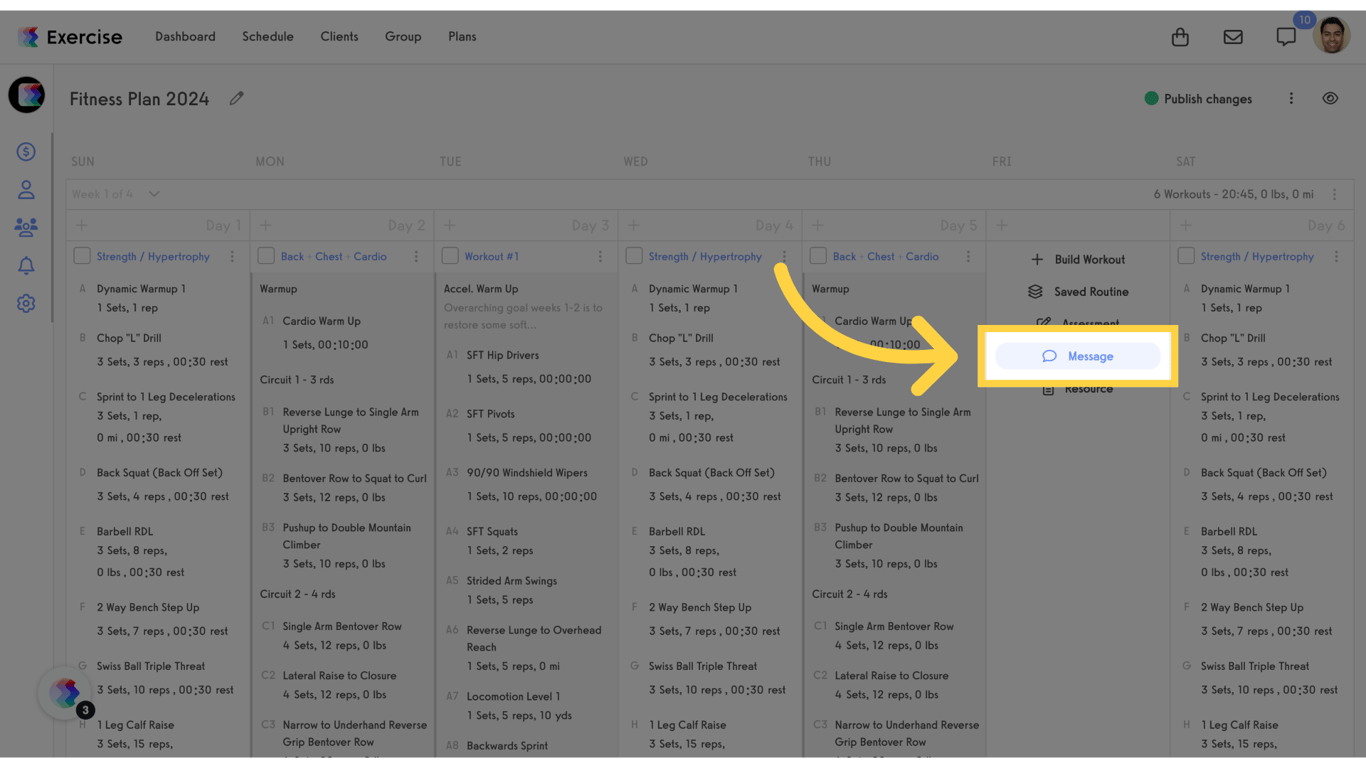Select the SFT Pivots exercise
The height and width of the screenshot is (768, 1366).
pos(491,414)
